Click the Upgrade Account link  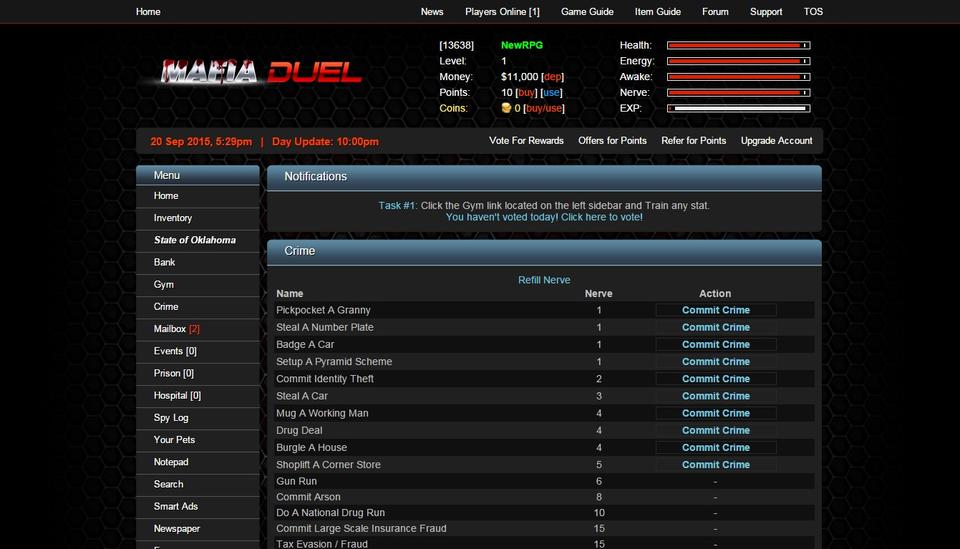776,141
